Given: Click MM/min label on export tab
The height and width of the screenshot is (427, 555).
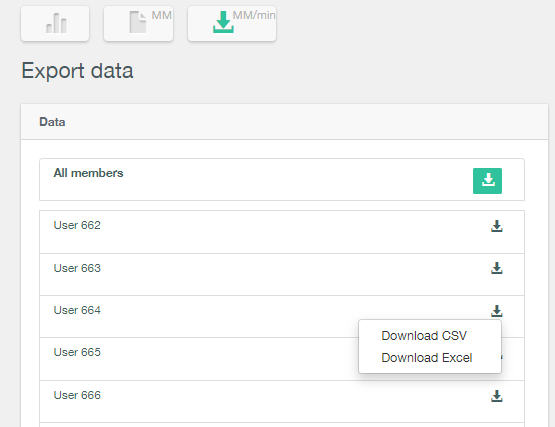Looking at the screenshot, I should point(254,15).
